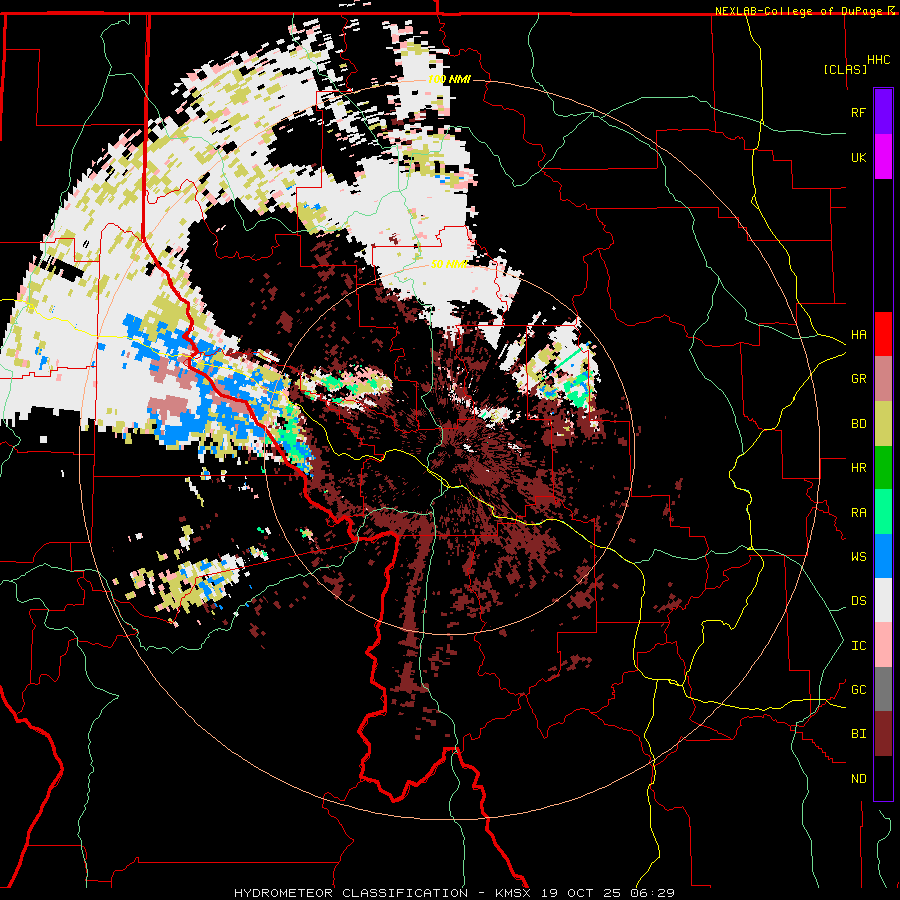The width and height of the screenshot is (900, 900).
Task: Click the olive yellow BD legend color block
Action: click(883, 424)
